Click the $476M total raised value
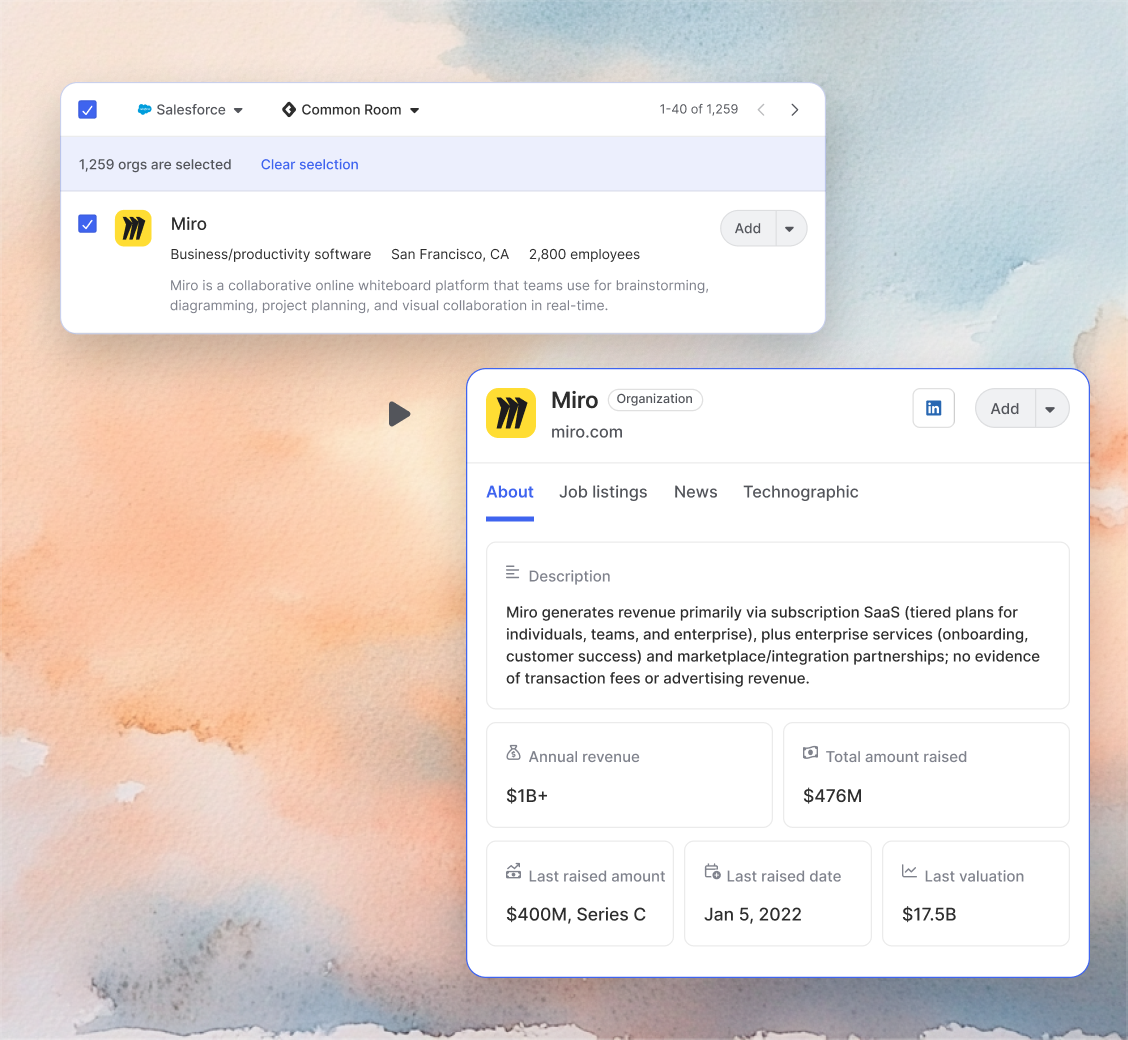The image size is (1128, 1040). (832, 795)
